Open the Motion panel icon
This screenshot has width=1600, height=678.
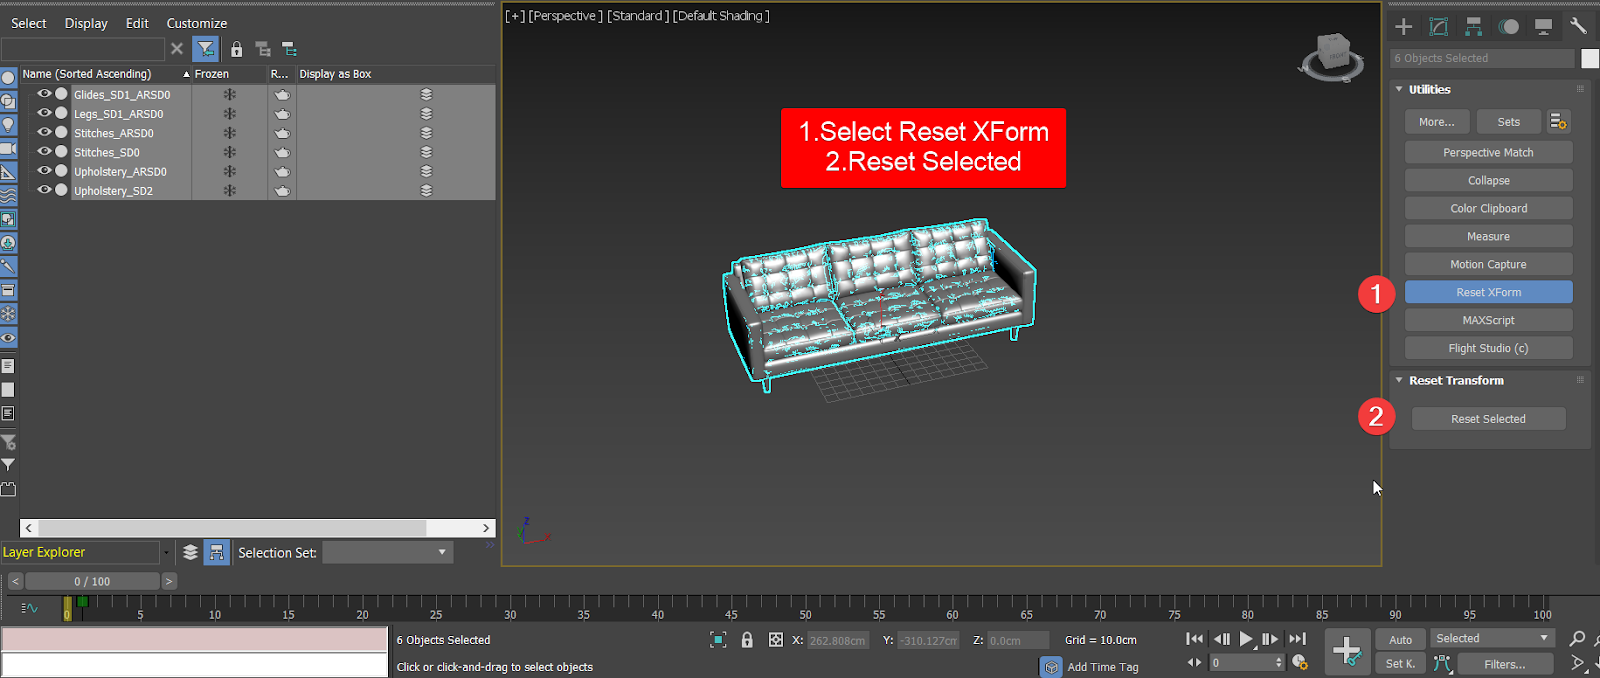coord(1509,27)
